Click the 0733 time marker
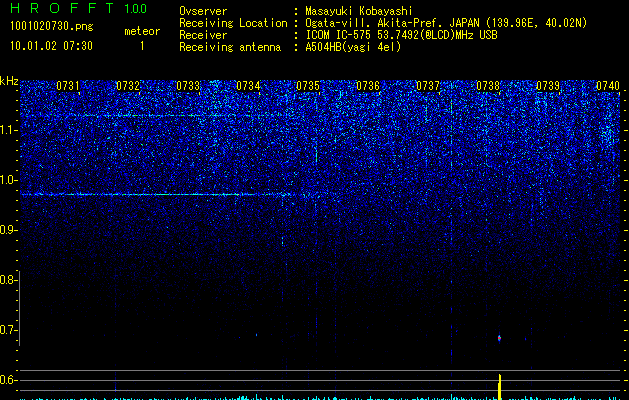Image resolution: width=629 pixels, height=400 pixels. coord(188,86)
